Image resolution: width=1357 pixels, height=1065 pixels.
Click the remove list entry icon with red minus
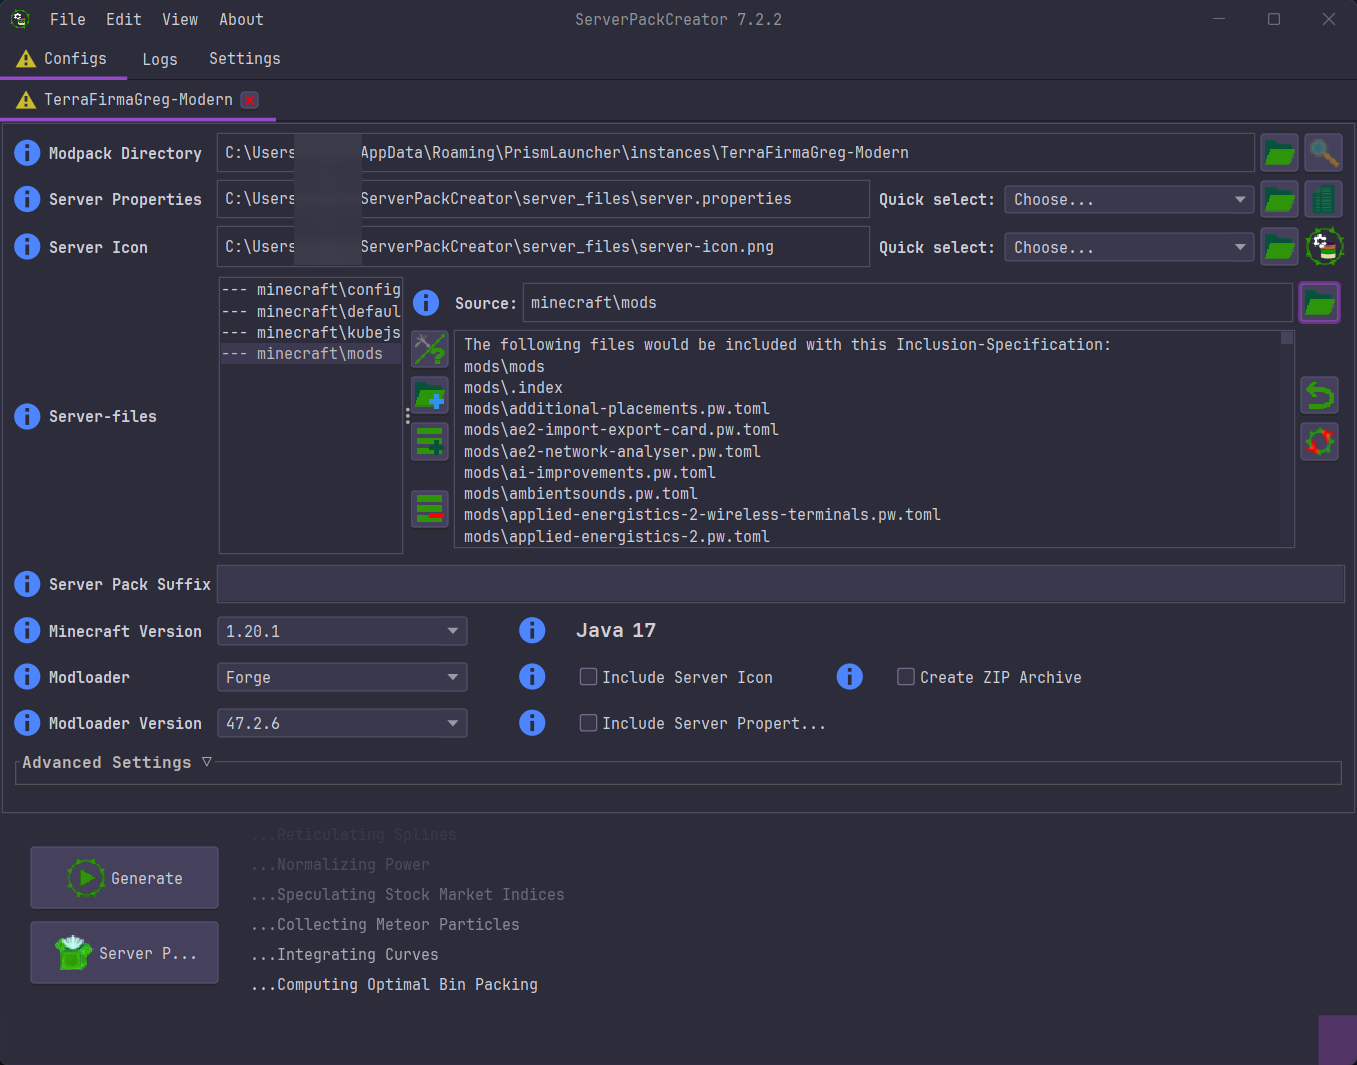(x=430, y=509)
